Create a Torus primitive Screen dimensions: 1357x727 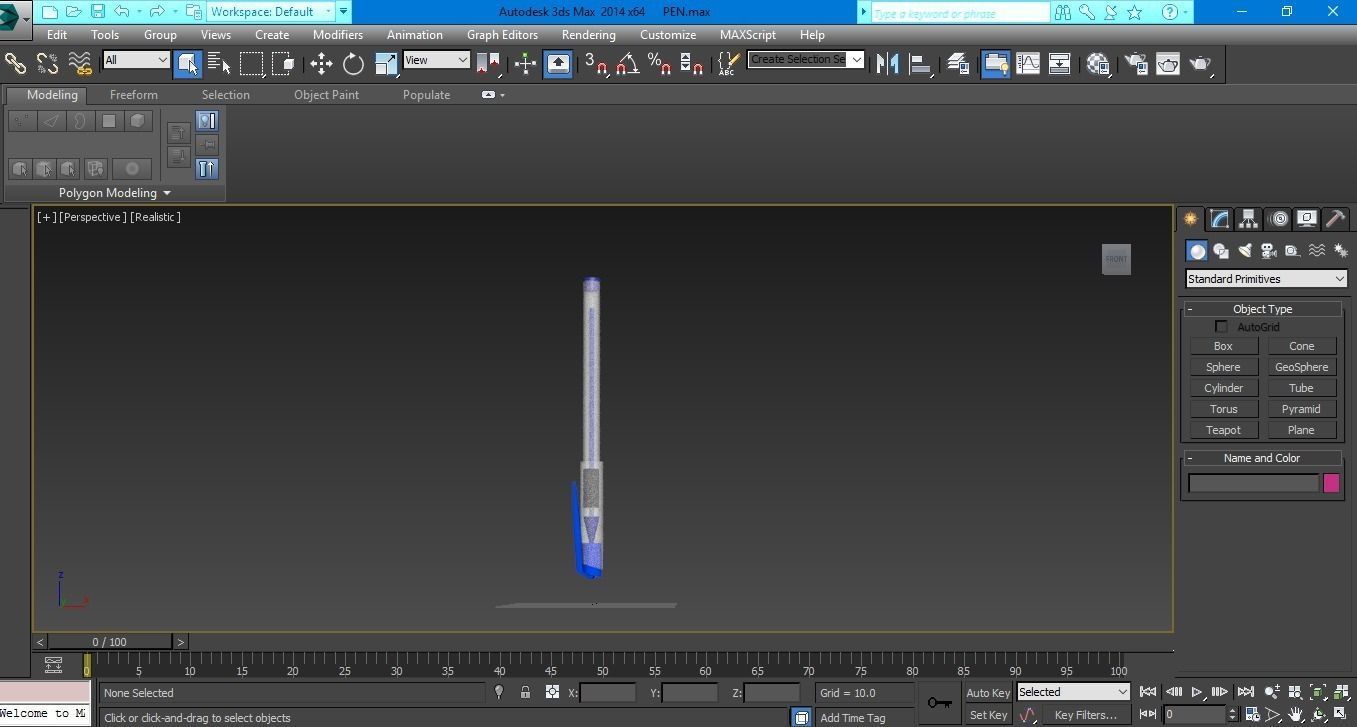[1223, 409]
